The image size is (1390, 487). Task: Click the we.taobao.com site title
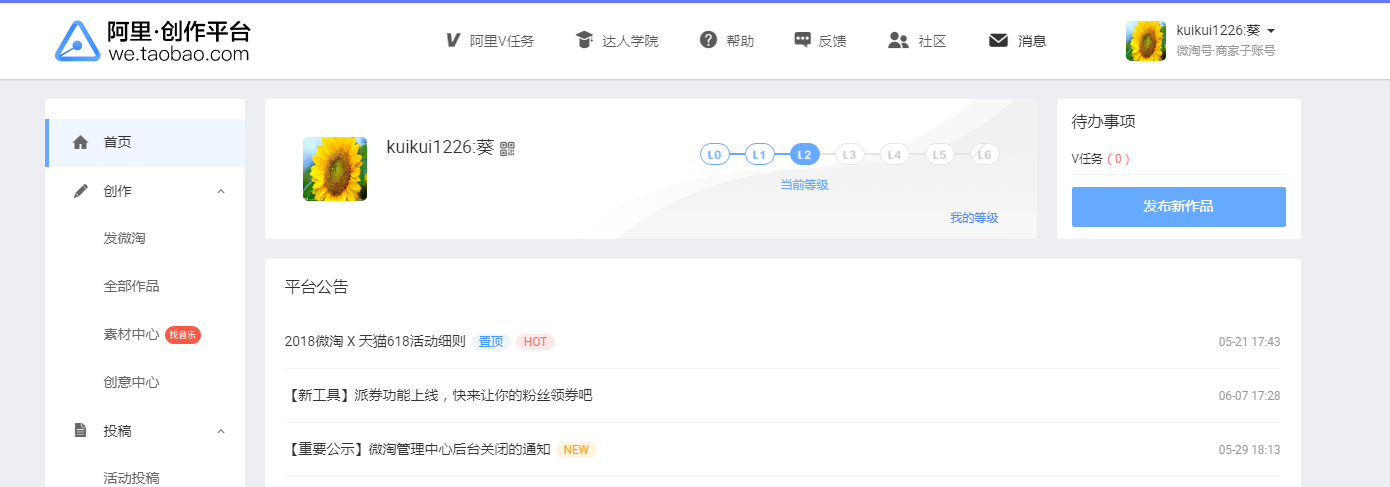(178, 54)
